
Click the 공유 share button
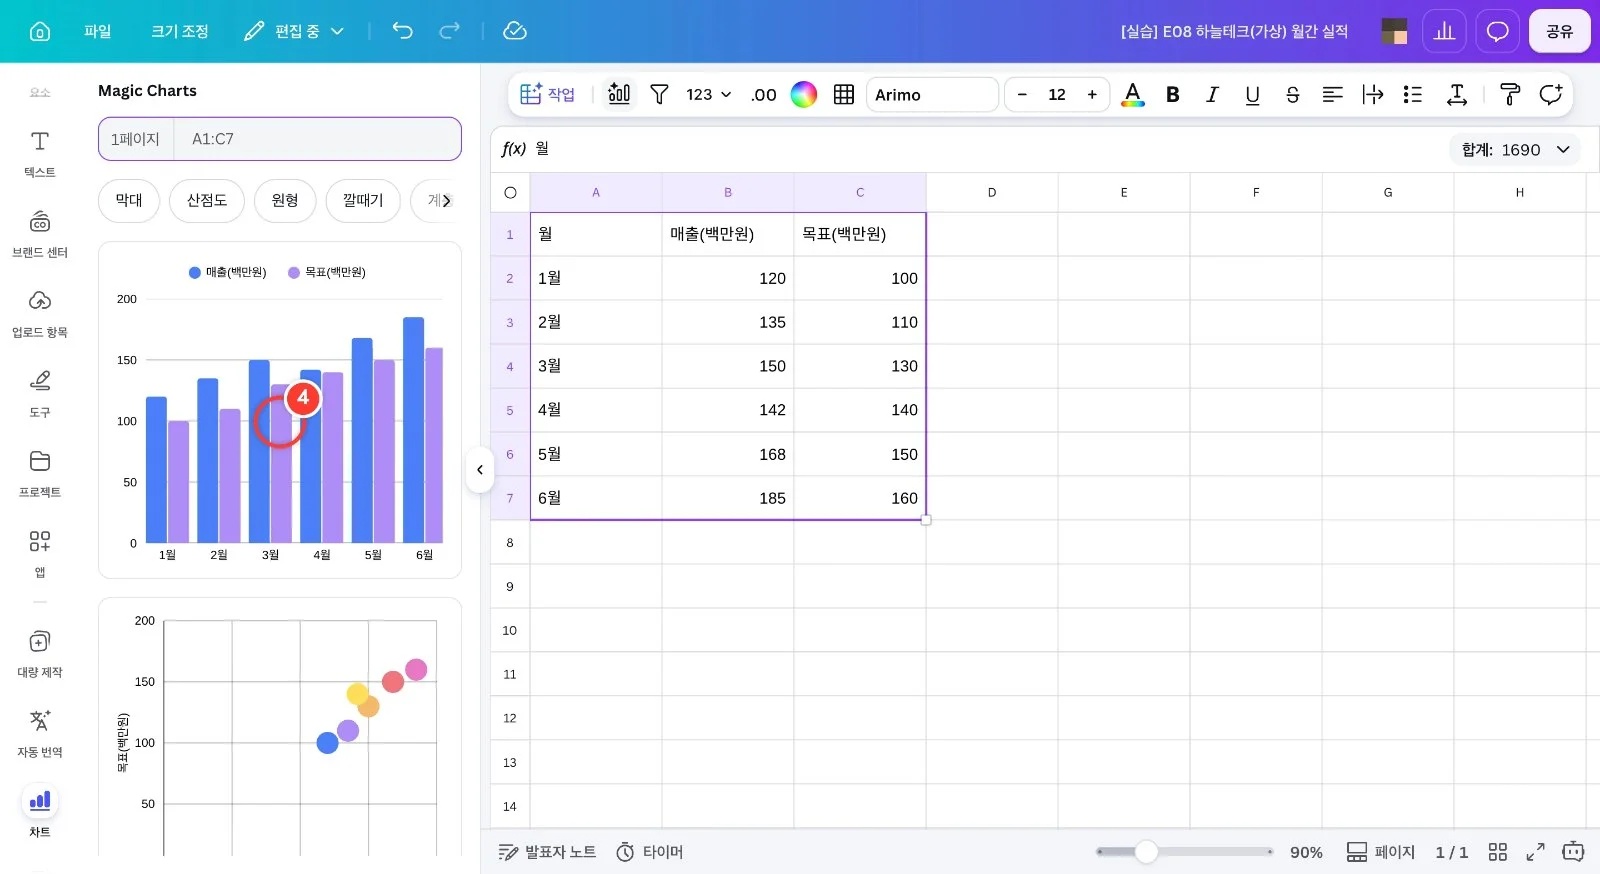[1559, 31]
